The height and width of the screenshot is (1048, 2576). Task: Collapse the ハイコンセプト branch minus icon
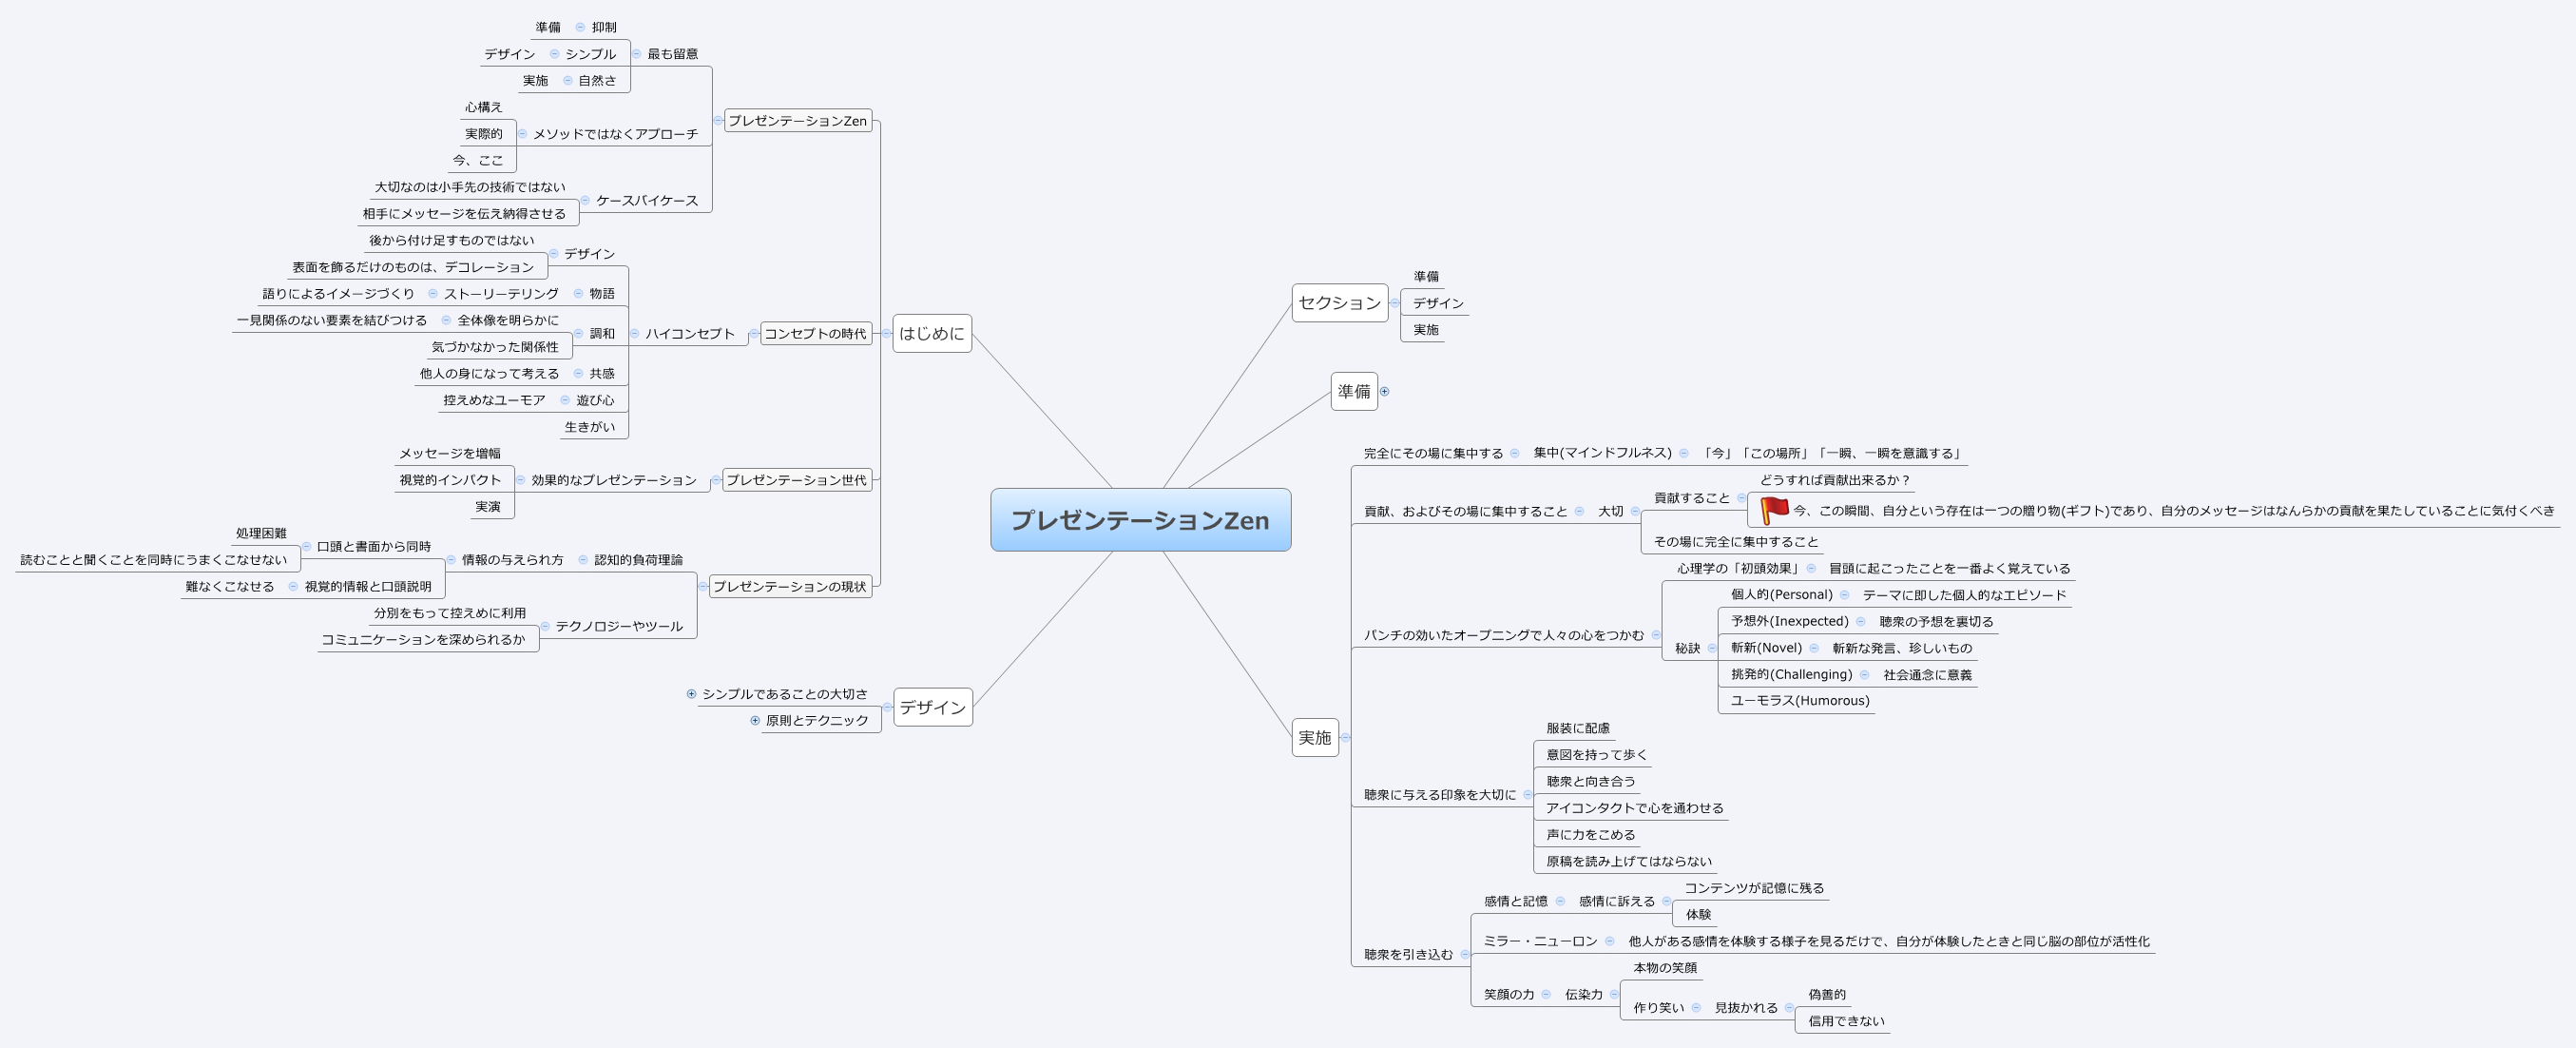[x=637, y=334]
